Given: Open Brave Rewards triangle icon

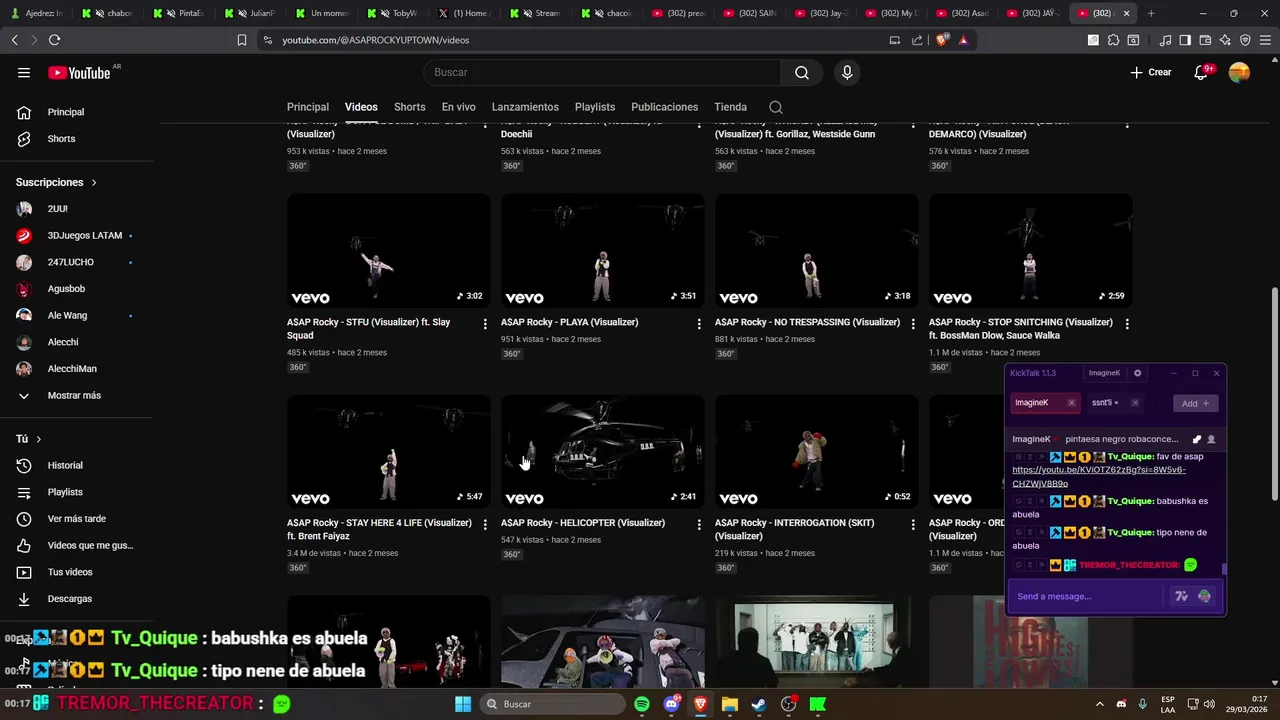Looking at the screenshot, I should pyautogui.click(x=963, y=40).
